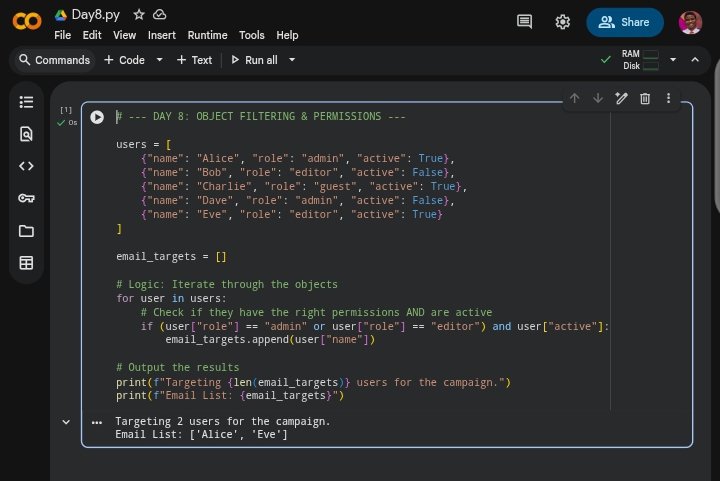
Task: Delete the cell using trash icon
Action: (x=645, y=98)
